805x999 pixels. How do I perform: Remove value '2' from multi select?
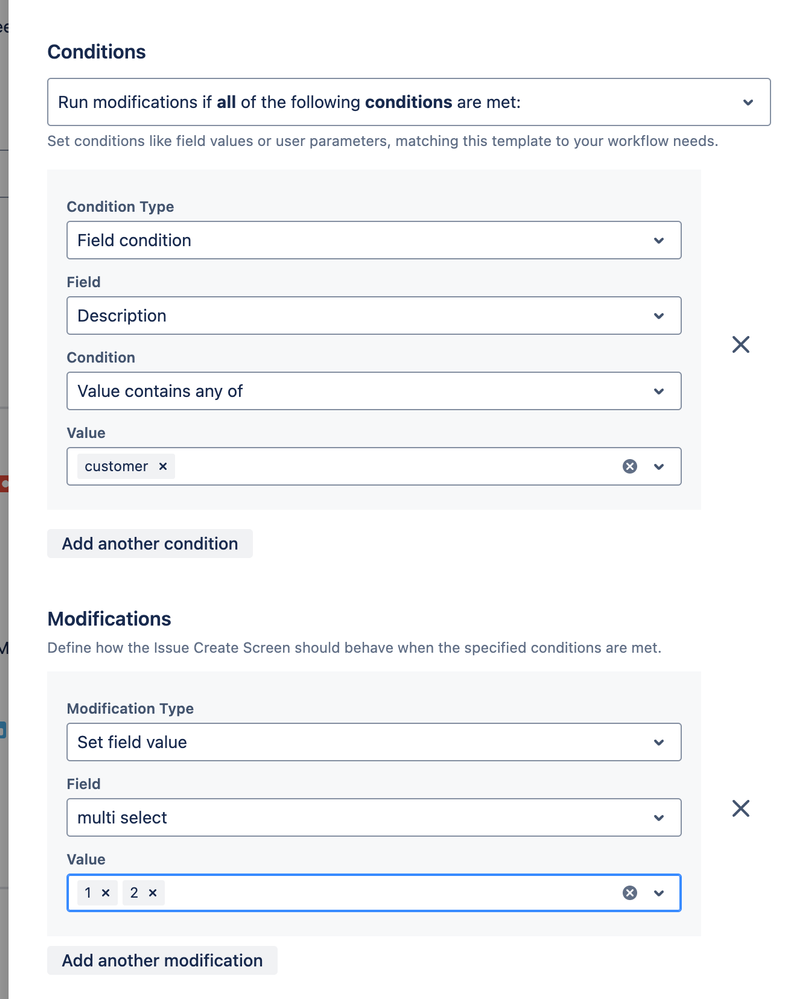pyautogui.click(x=153, y=893)
